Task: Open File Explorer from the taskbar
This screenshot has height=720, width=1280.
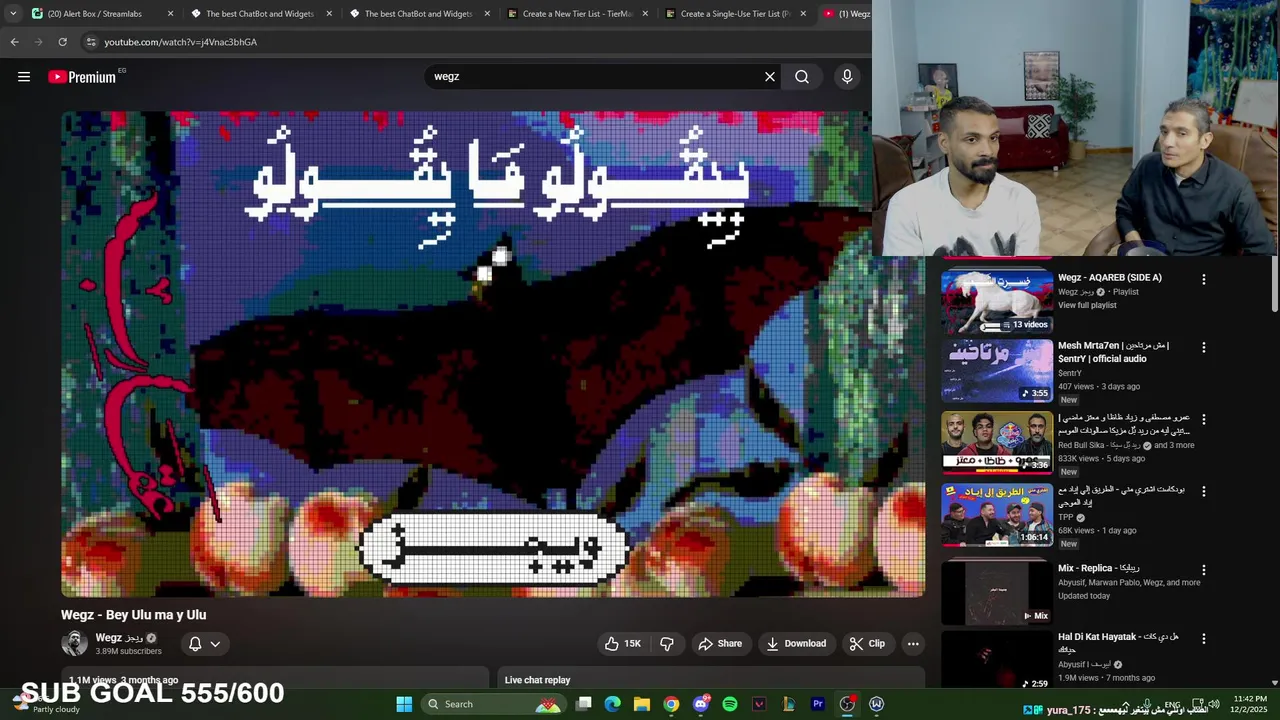Action: (642, 704)
